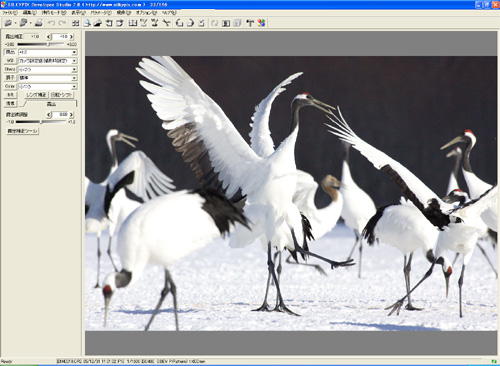
Task: Switch to the レンズ補正 tab
Action: [36, 95]
